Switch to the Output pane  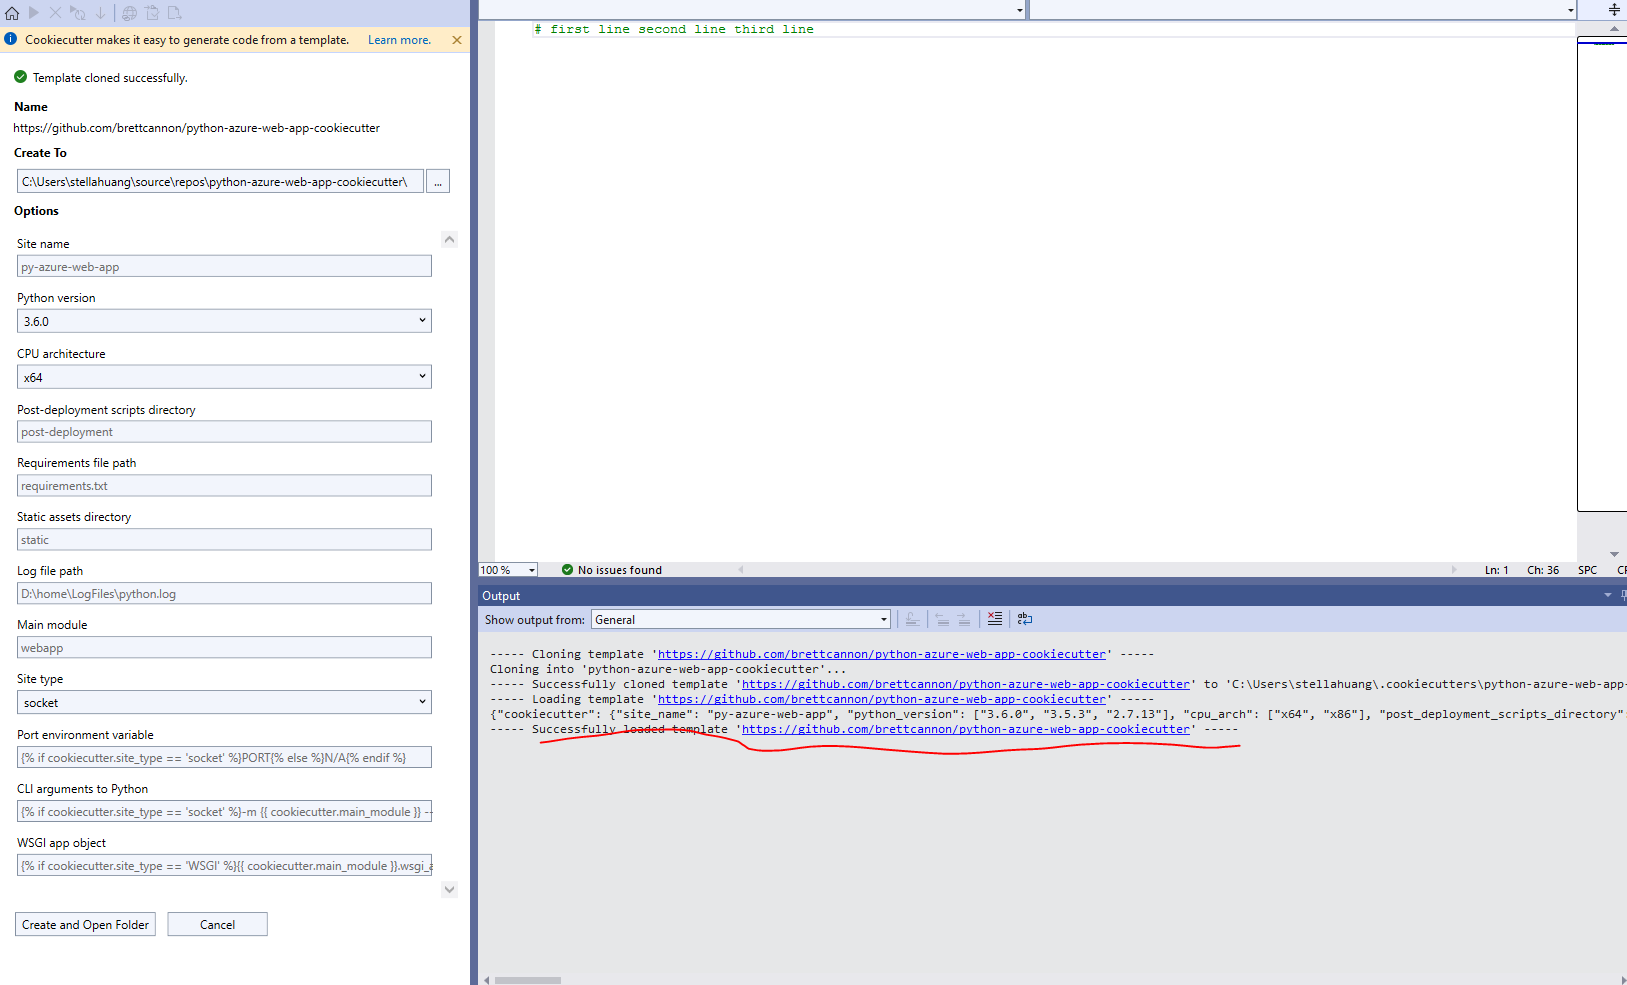[501, 595]
